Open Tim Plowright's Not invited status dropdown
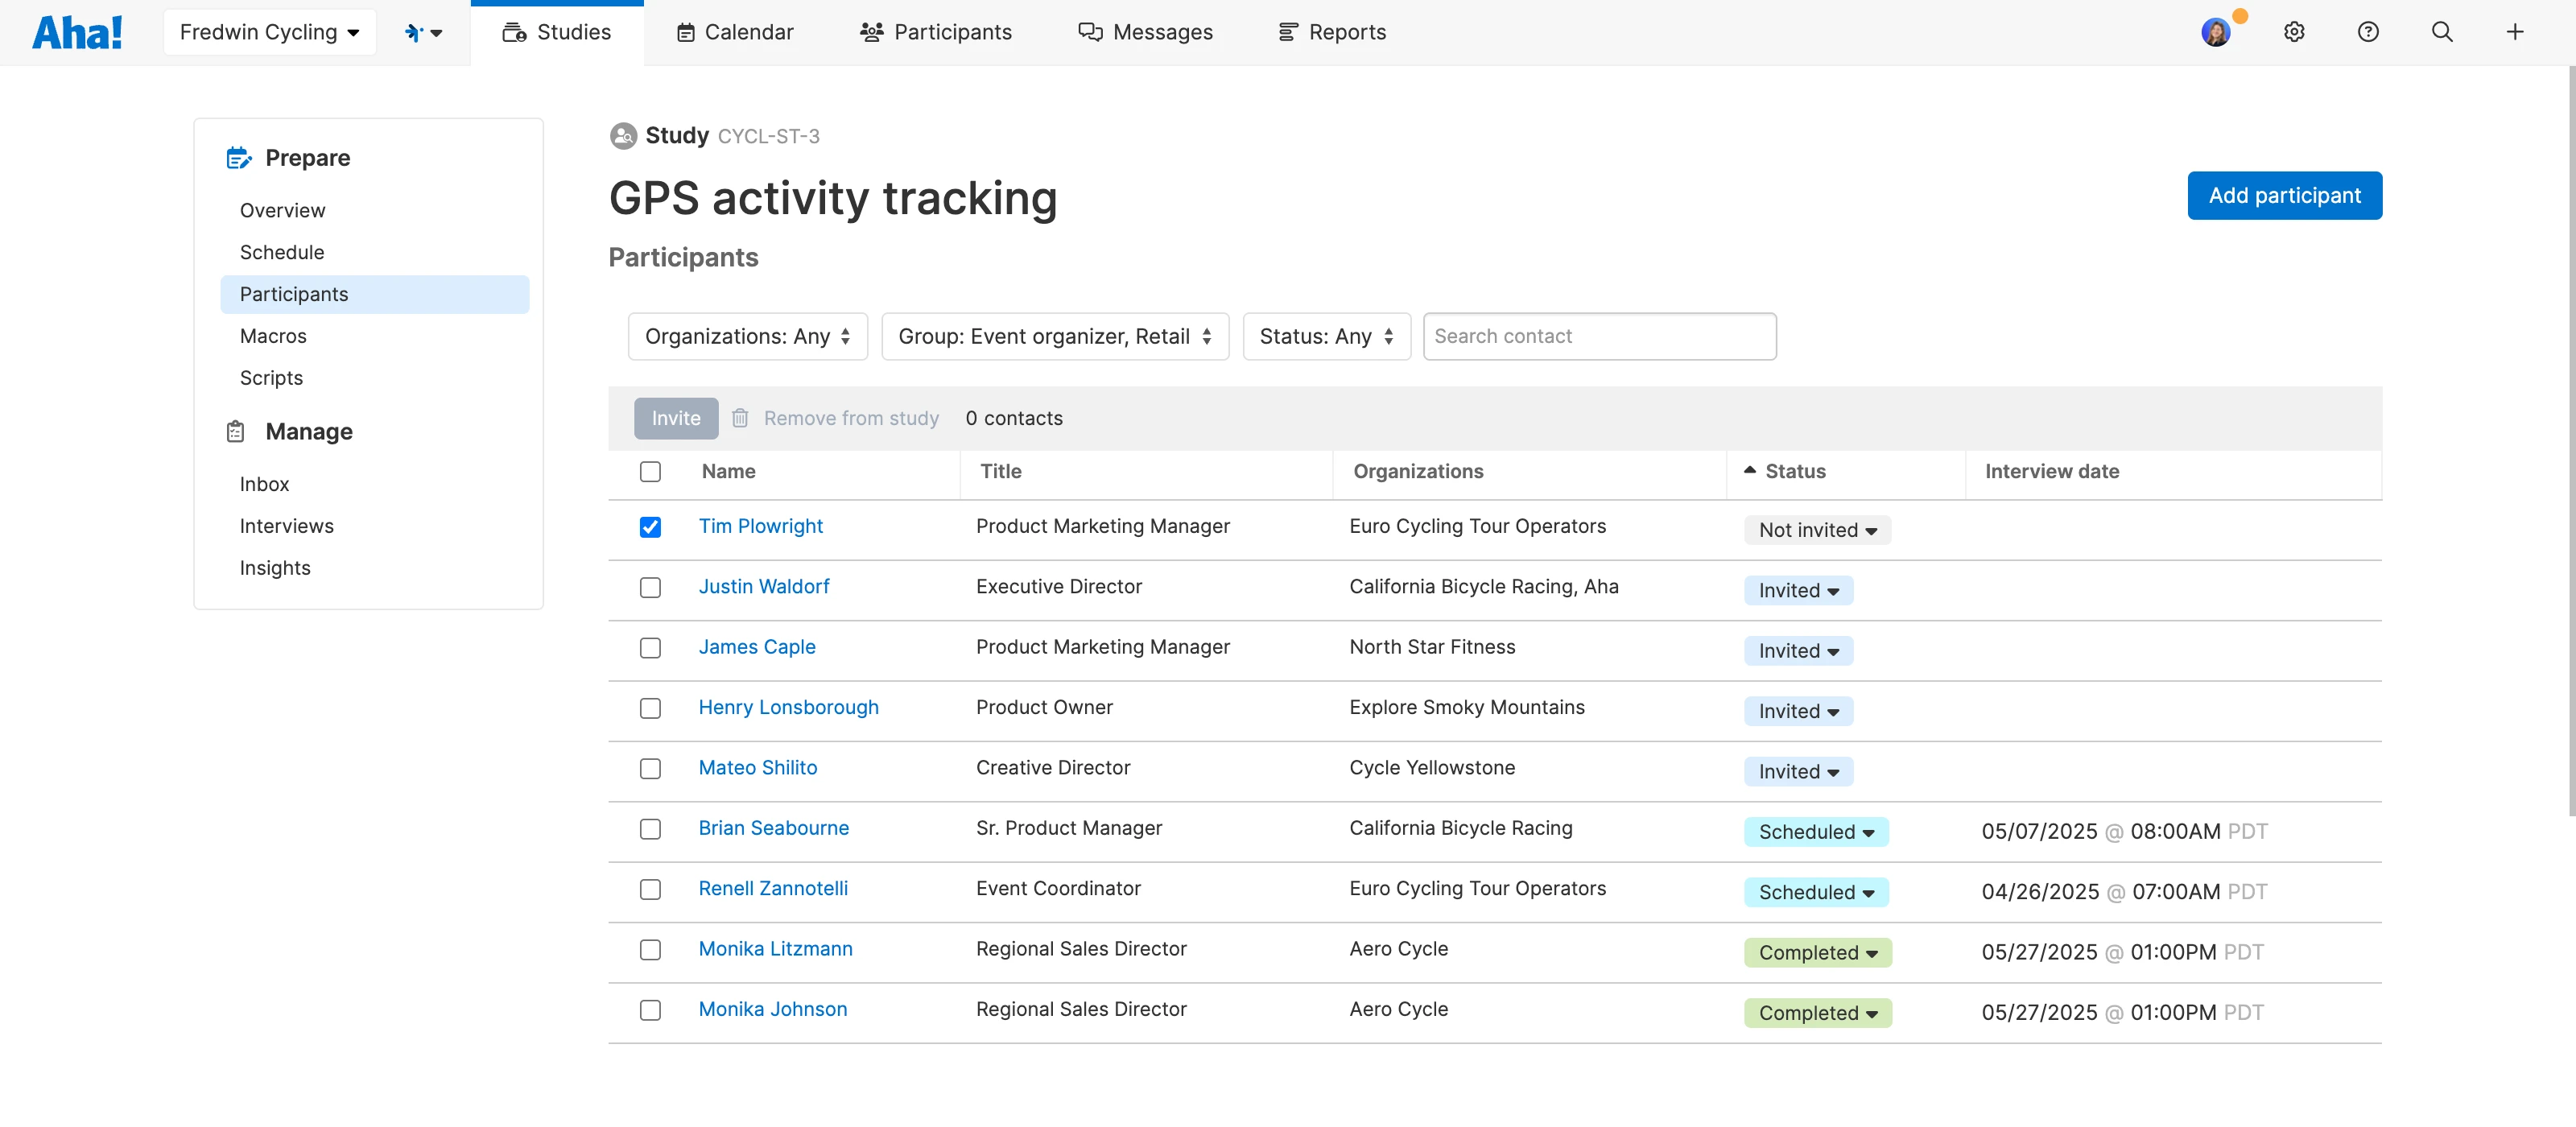Image resolution: width=2576 pixels, height=1127 pixels. (1817, 530)
